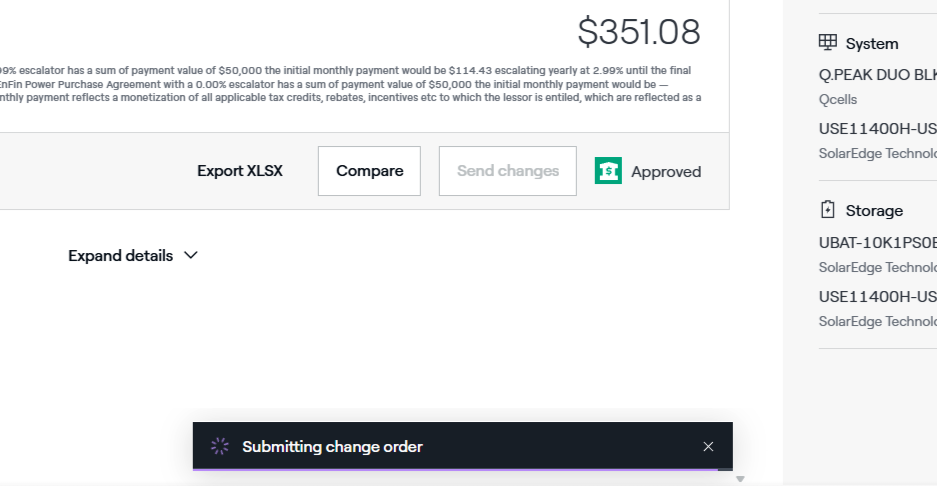This screenshot has width=937, height=486.
Task: Click the Storage section heading
Action: (x=874, y=211)
